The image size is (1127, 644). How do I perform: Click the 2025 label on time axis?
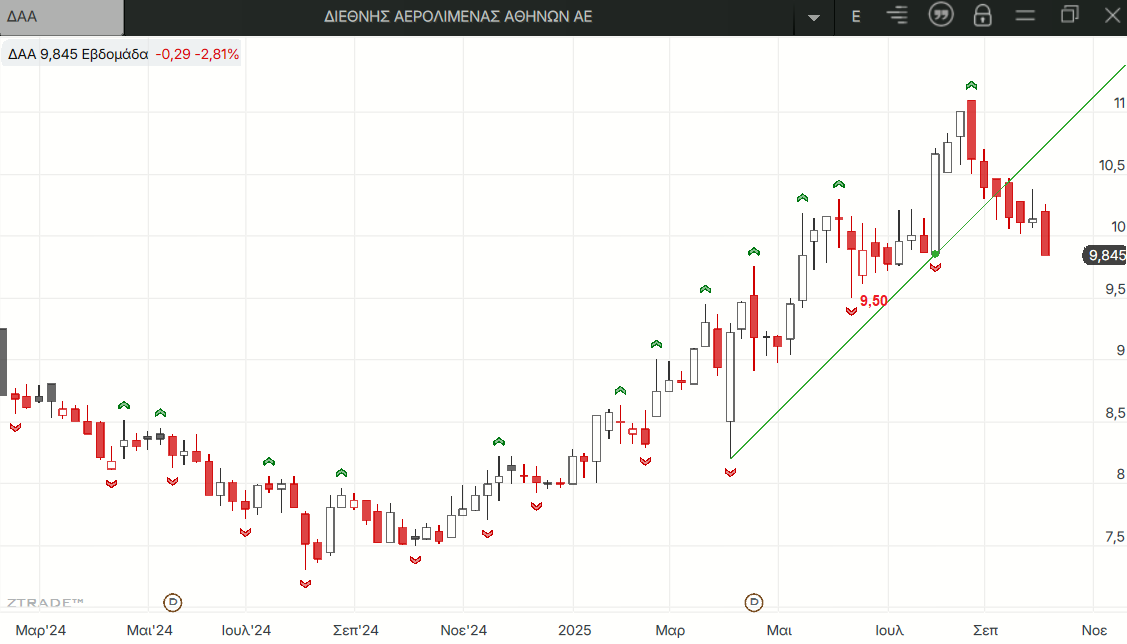(x=573, y=630)
